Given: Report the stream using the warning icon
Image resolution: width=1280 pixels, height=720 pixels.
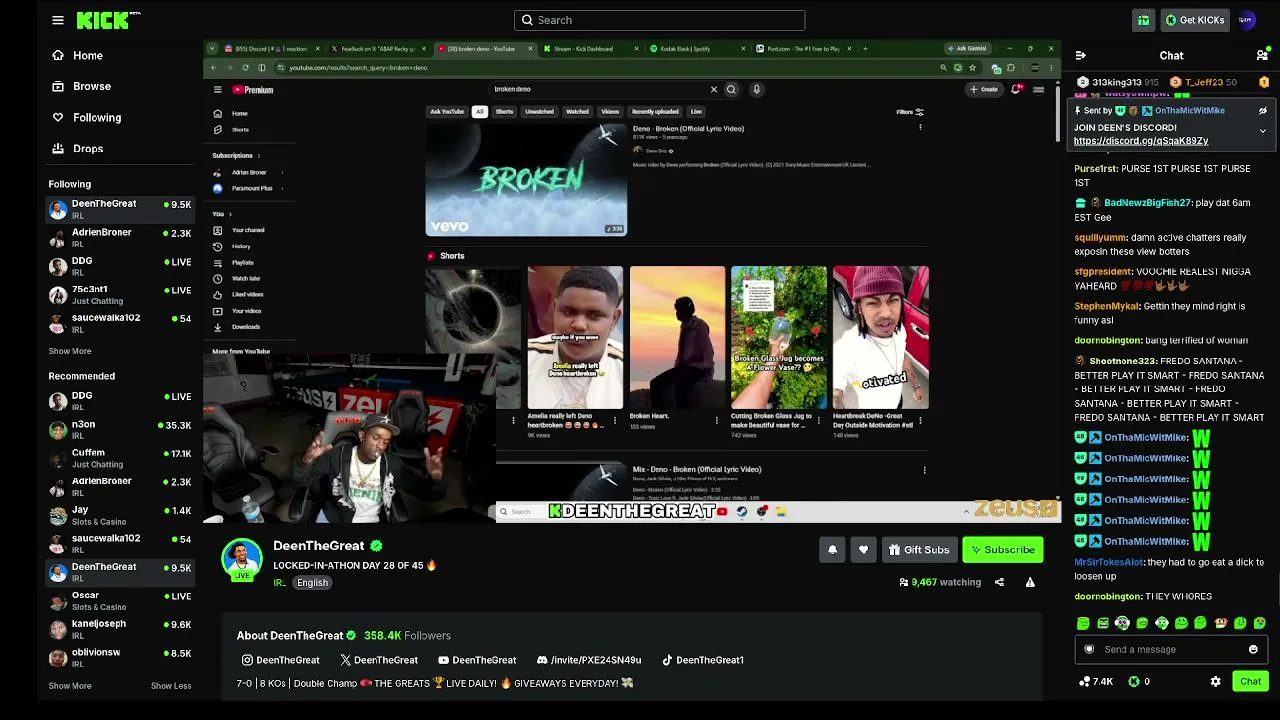Looking at the screenshot, I should click(1030, 582).
